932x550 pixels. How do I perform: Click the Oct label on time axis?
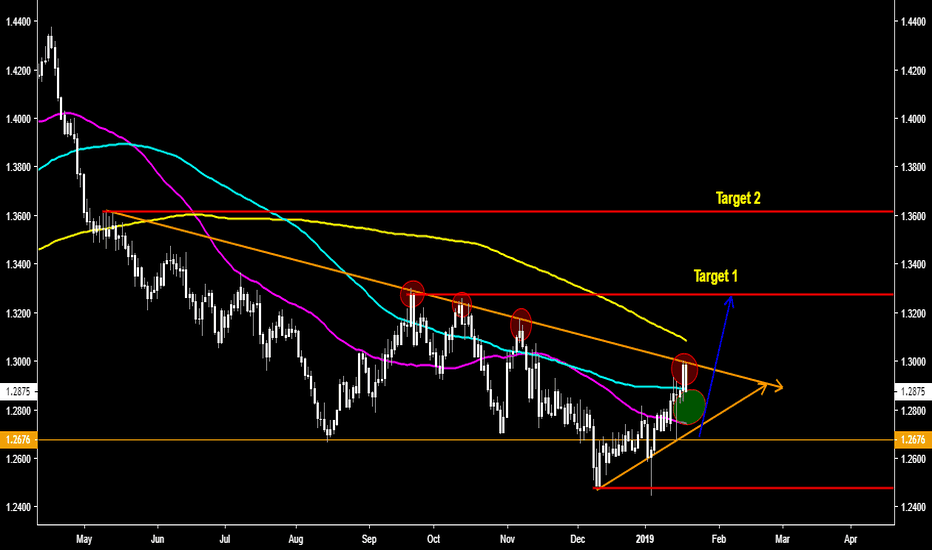click(x=433, y=539)
